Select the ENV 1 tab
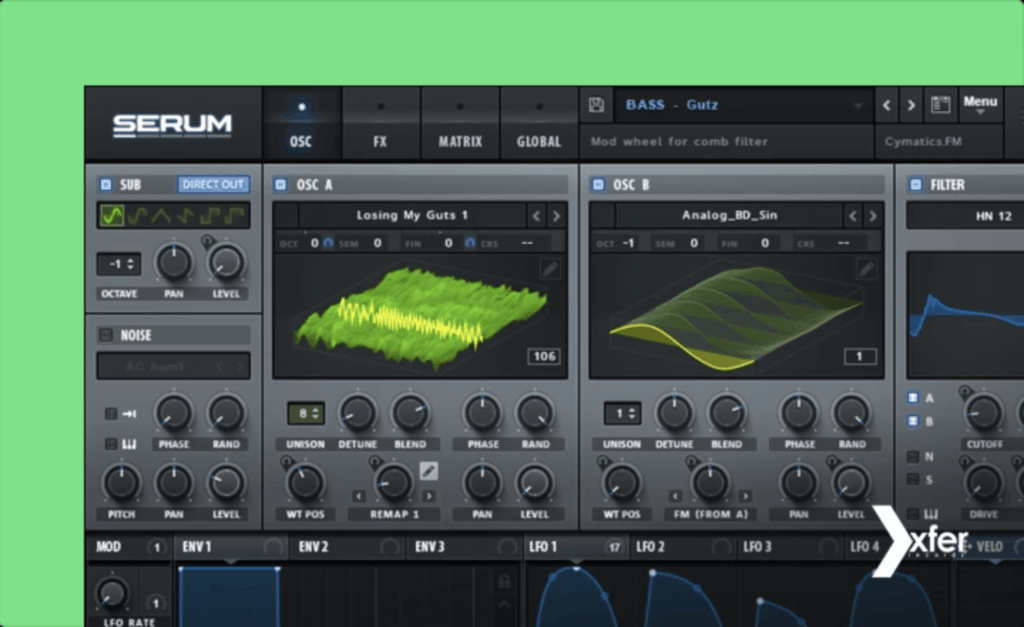Image resolution: width=1024 pixels, height=627 pixels. [x=231, y=547]
